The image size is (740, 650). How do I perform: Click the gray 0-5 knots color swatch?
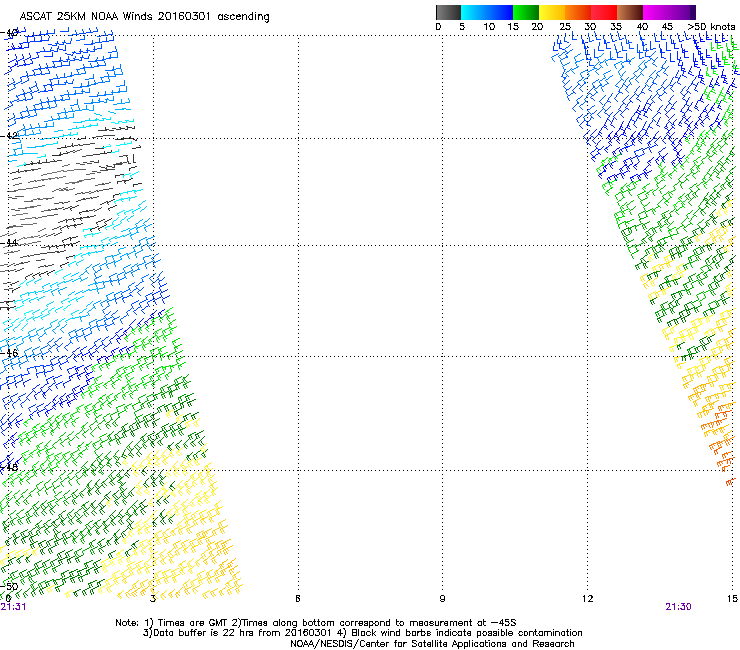[448, 12]
